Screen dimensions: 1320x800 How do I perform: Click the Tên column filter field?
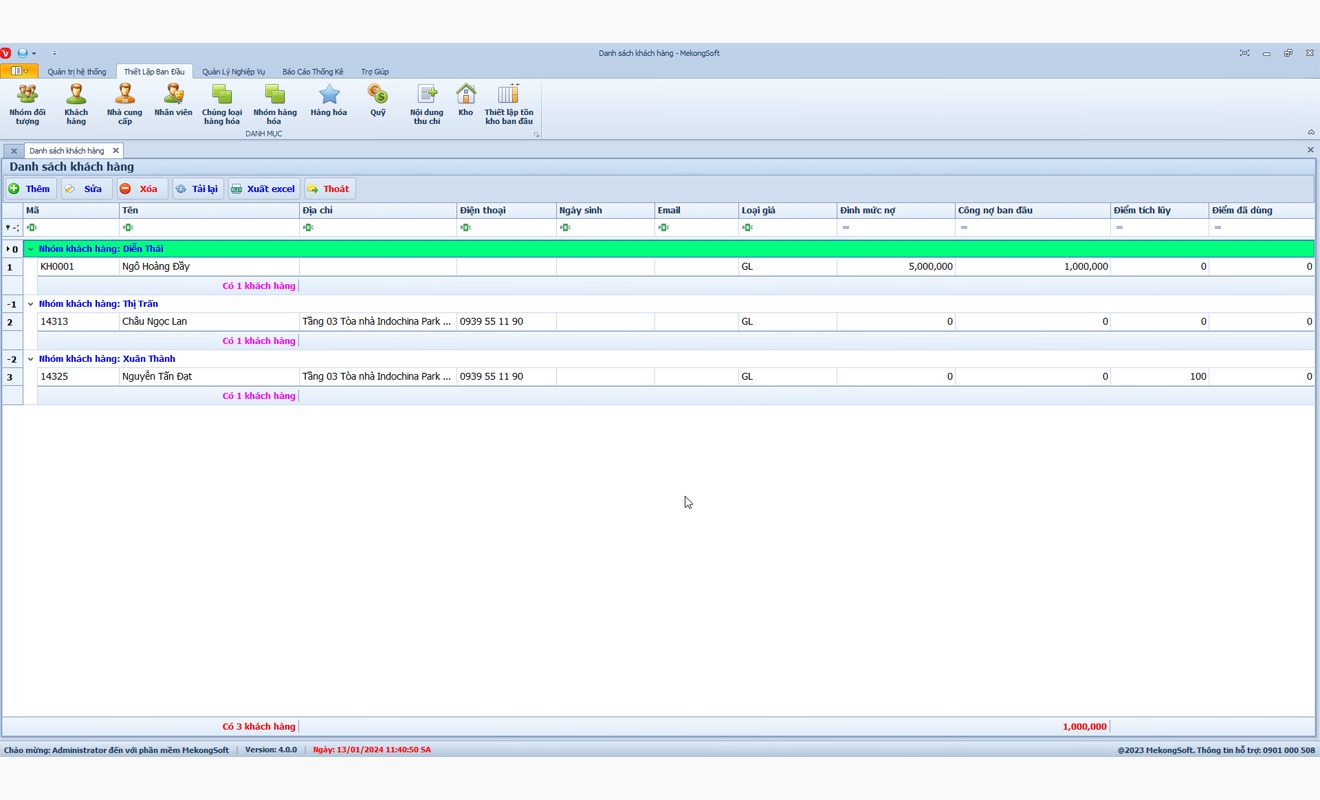pos(210,228)
